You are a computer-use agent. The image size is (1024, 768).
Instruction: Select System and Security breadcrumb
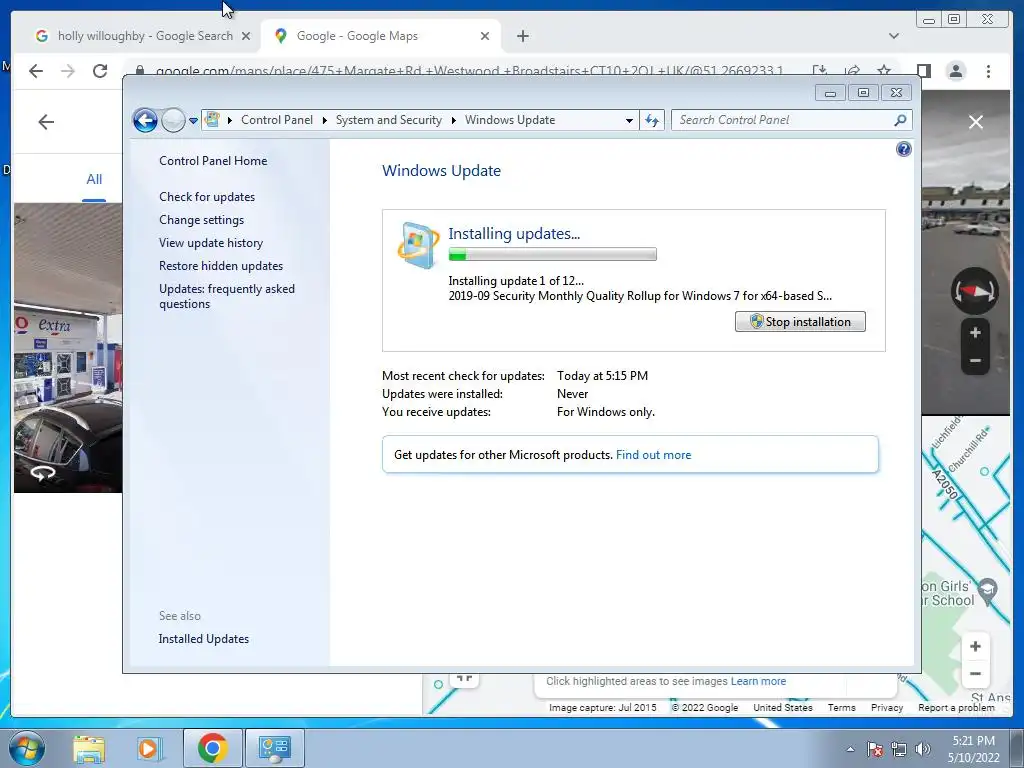389,120
